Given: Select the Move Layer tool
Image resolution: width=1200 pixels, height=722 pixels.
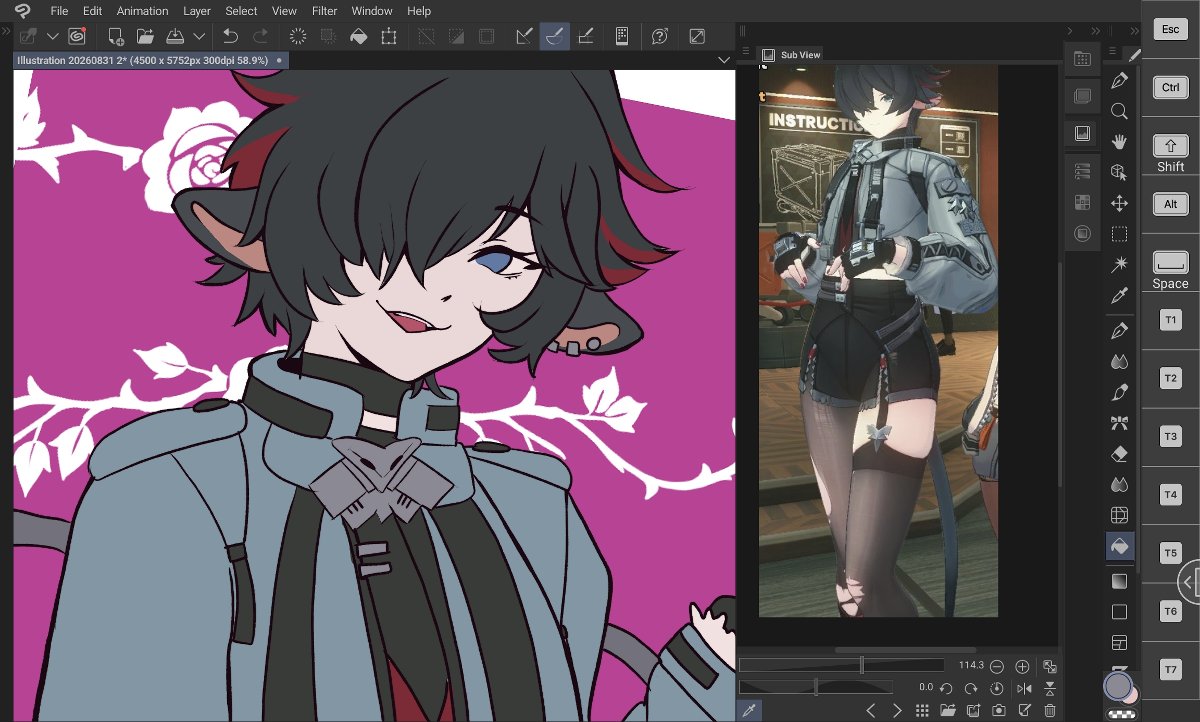Looking at the screenshot, I should [1120, 203].
